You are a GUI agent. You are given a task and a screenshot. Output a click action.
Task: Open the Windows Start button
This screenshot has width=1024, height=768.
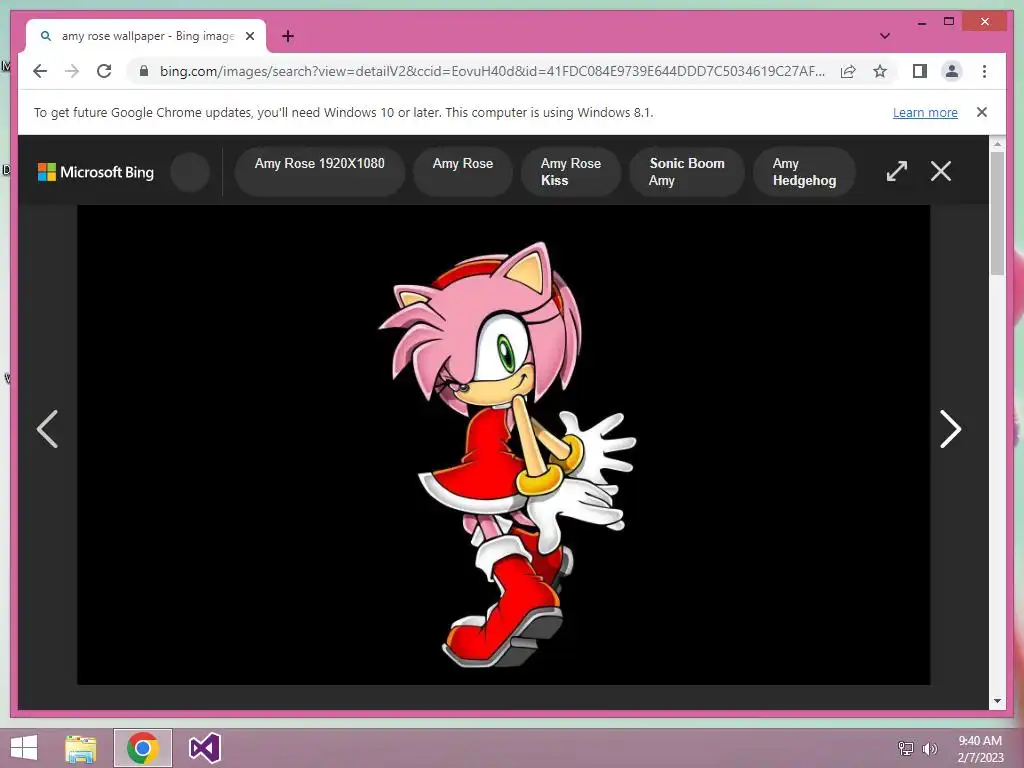coord(24,748)
